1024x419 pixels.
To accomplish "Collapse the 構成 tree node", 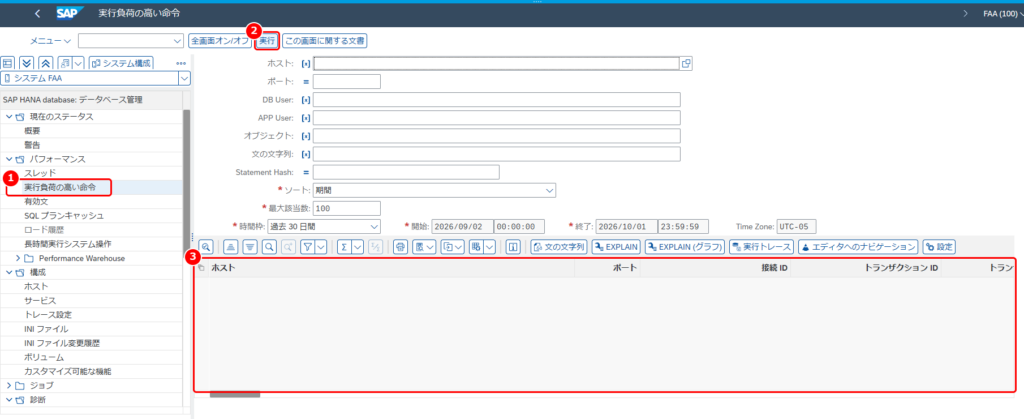I will [x=9, y=272].
